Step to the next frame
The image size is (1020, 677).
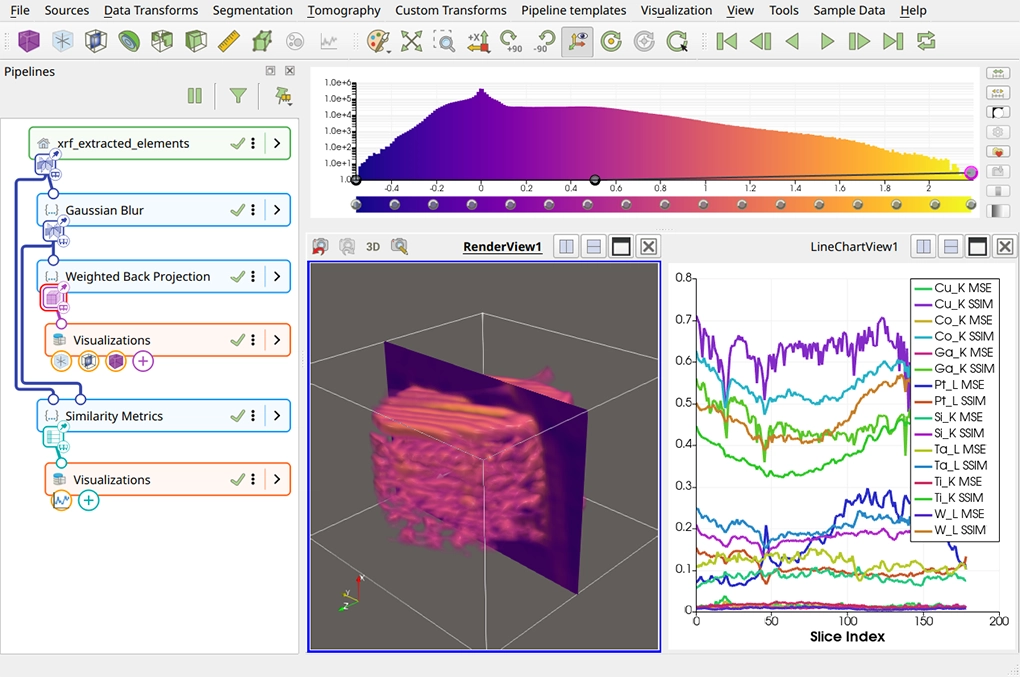pos(859,41)
